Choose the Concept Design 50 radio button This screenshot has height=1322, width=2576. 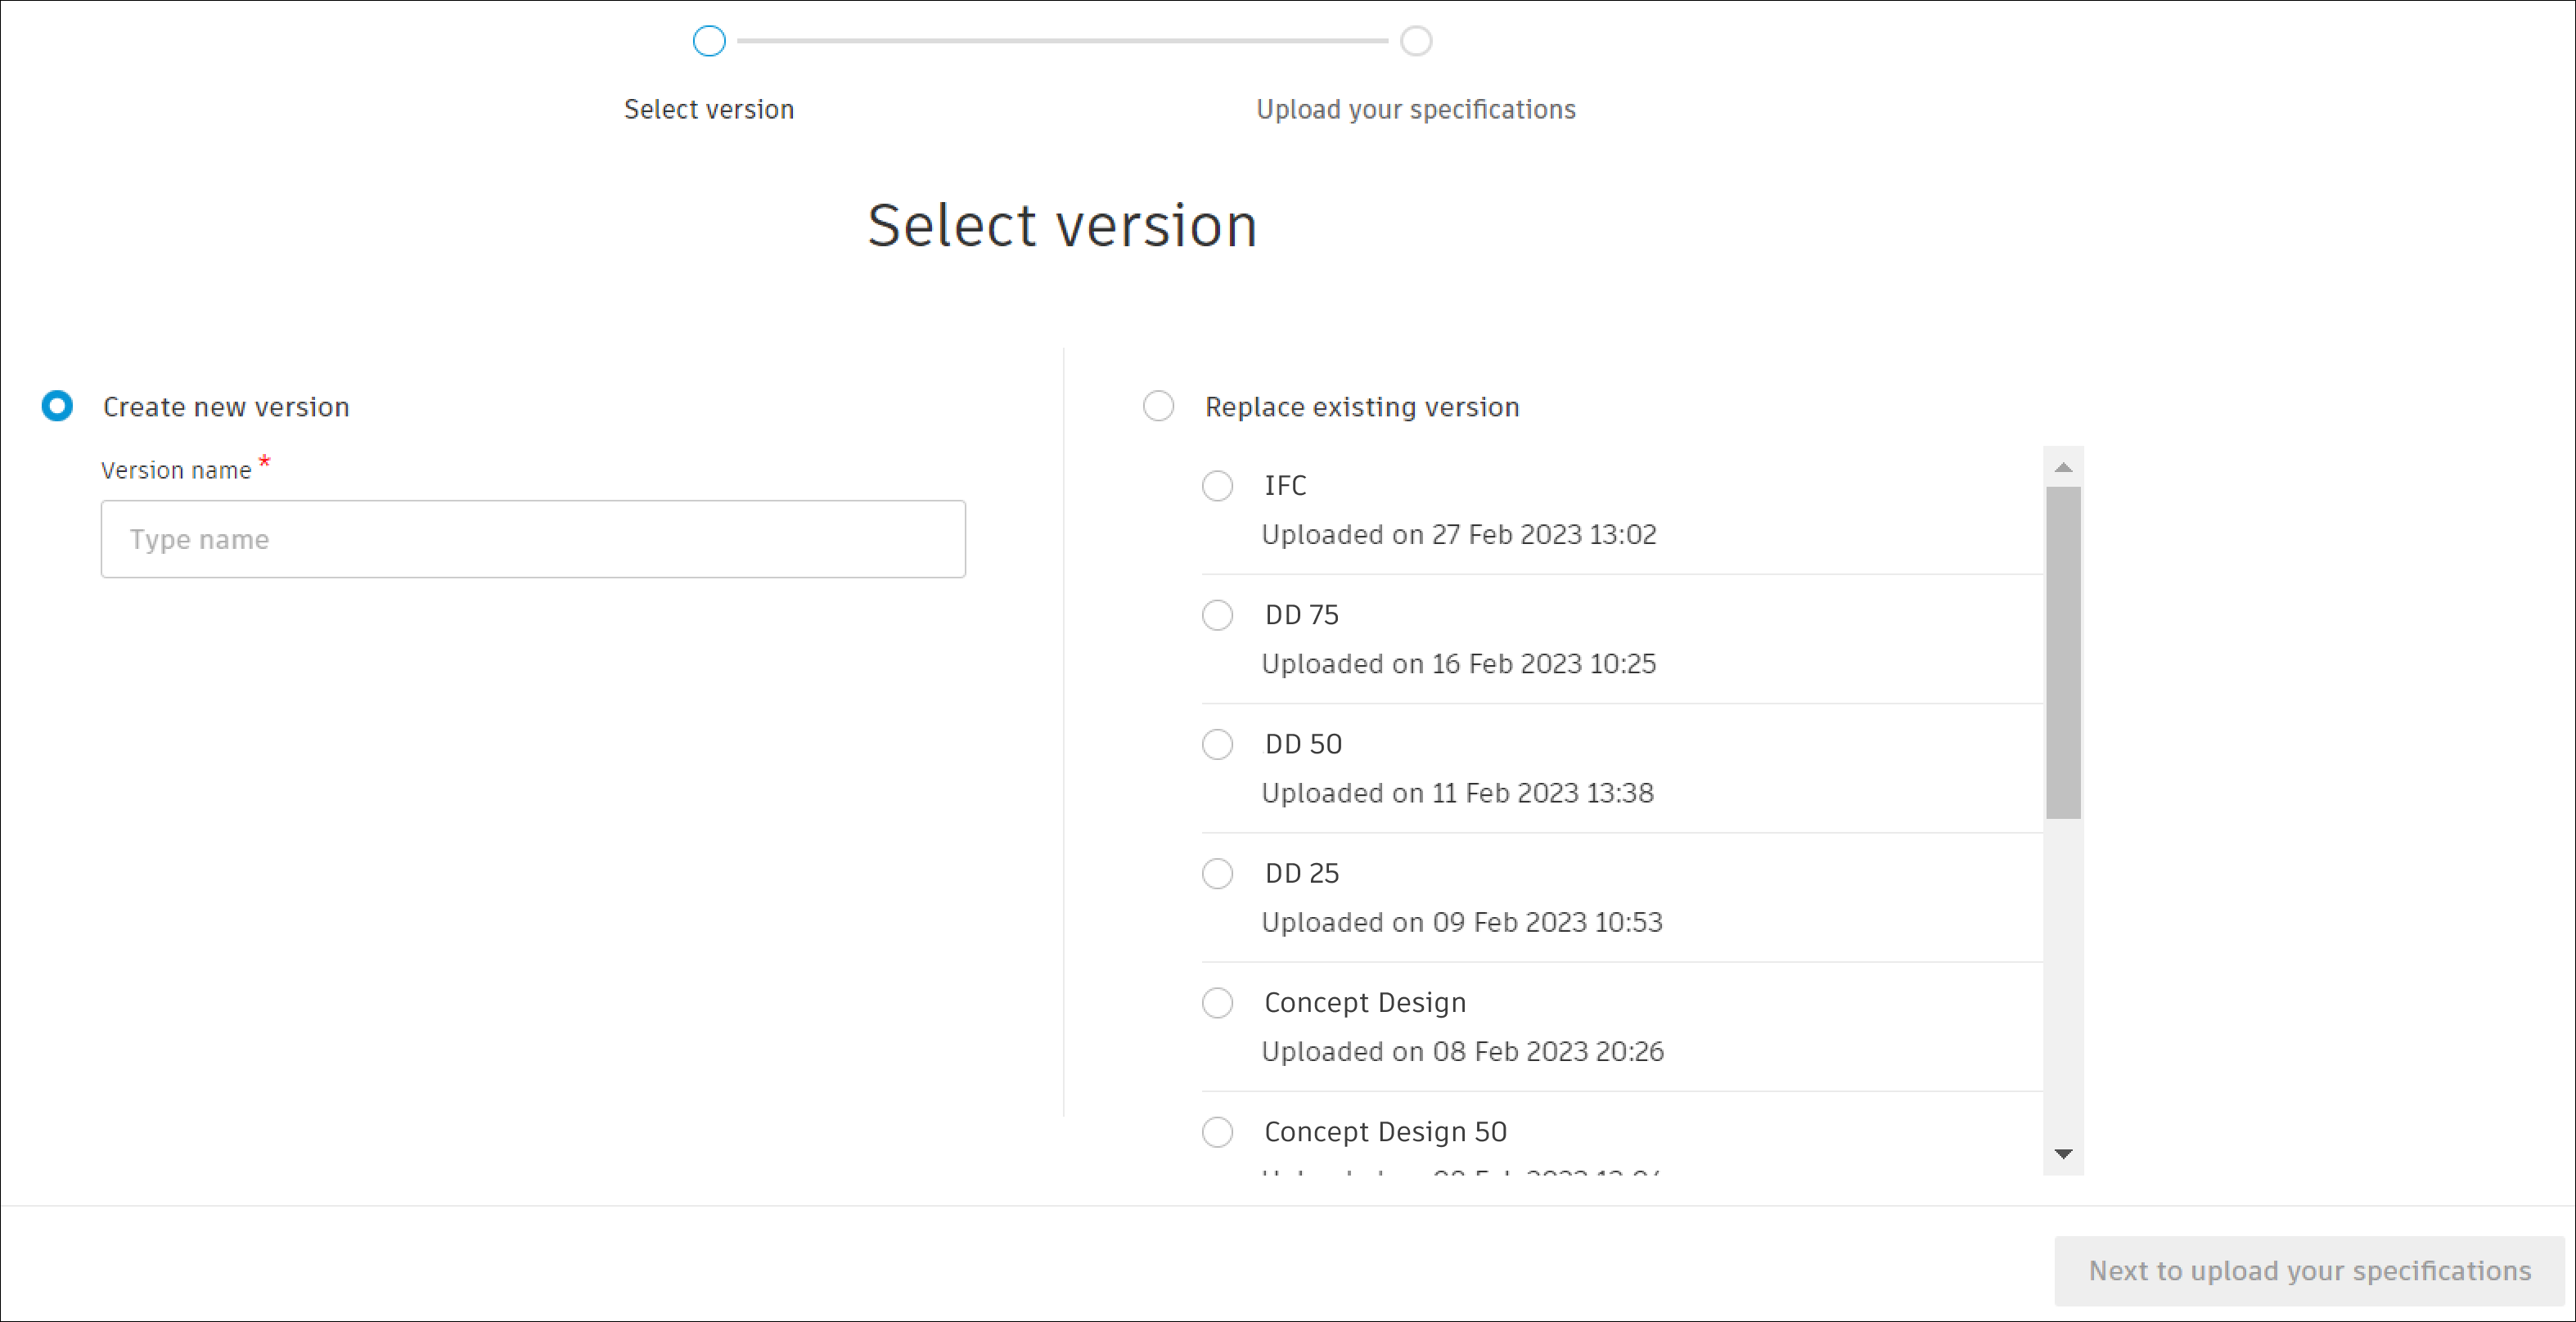click(x=1217, y=1132)
